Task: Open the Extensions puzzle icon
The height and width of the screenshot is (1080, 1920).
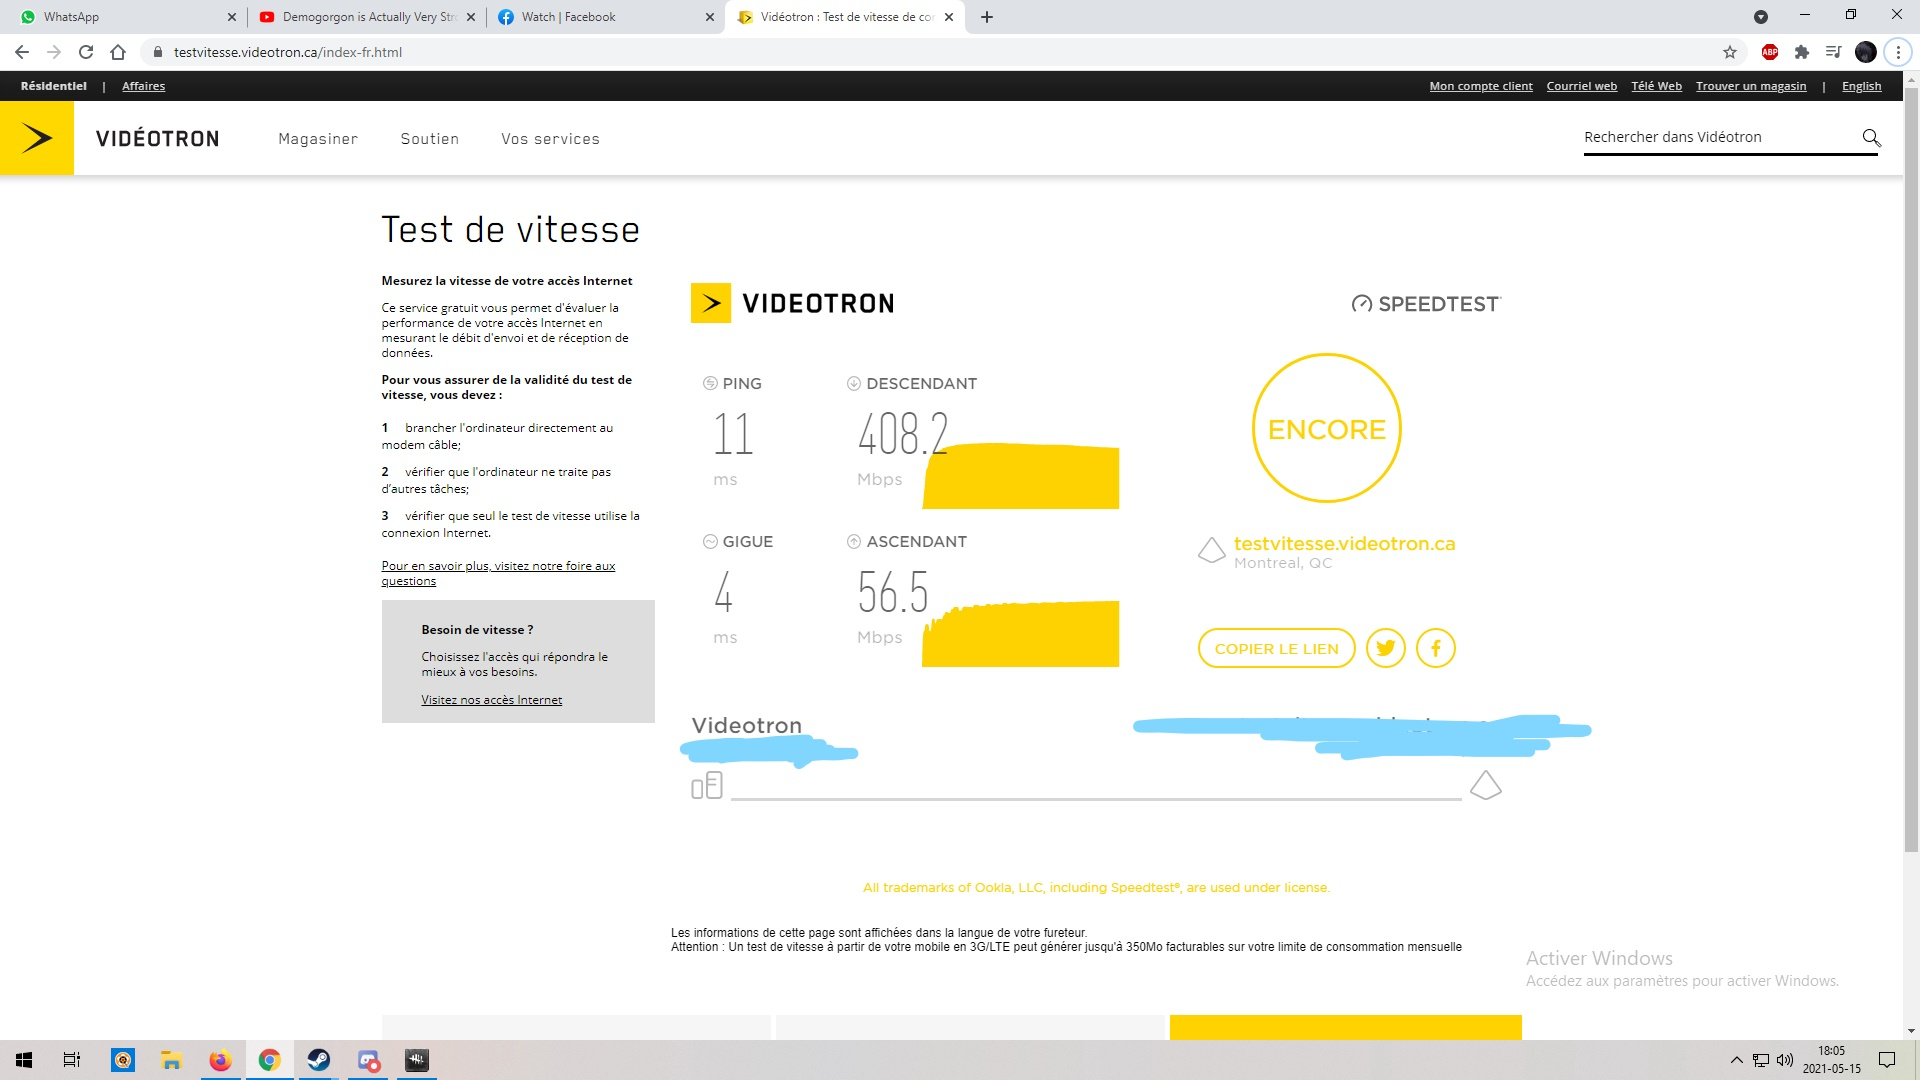Action: point(1802,52)
